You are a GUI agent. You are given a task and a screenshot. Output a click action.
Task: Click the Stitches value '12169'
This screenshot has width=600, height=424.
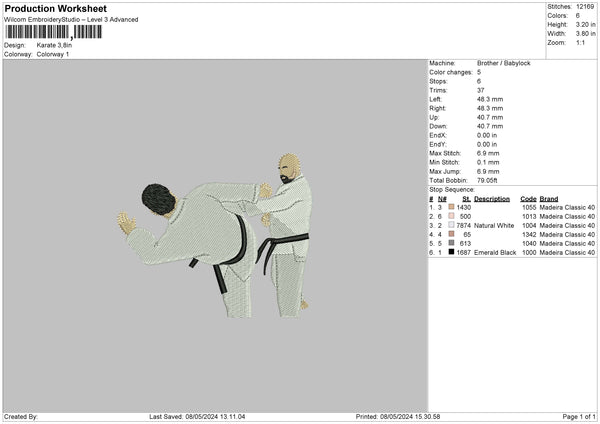tap(585, 7)
